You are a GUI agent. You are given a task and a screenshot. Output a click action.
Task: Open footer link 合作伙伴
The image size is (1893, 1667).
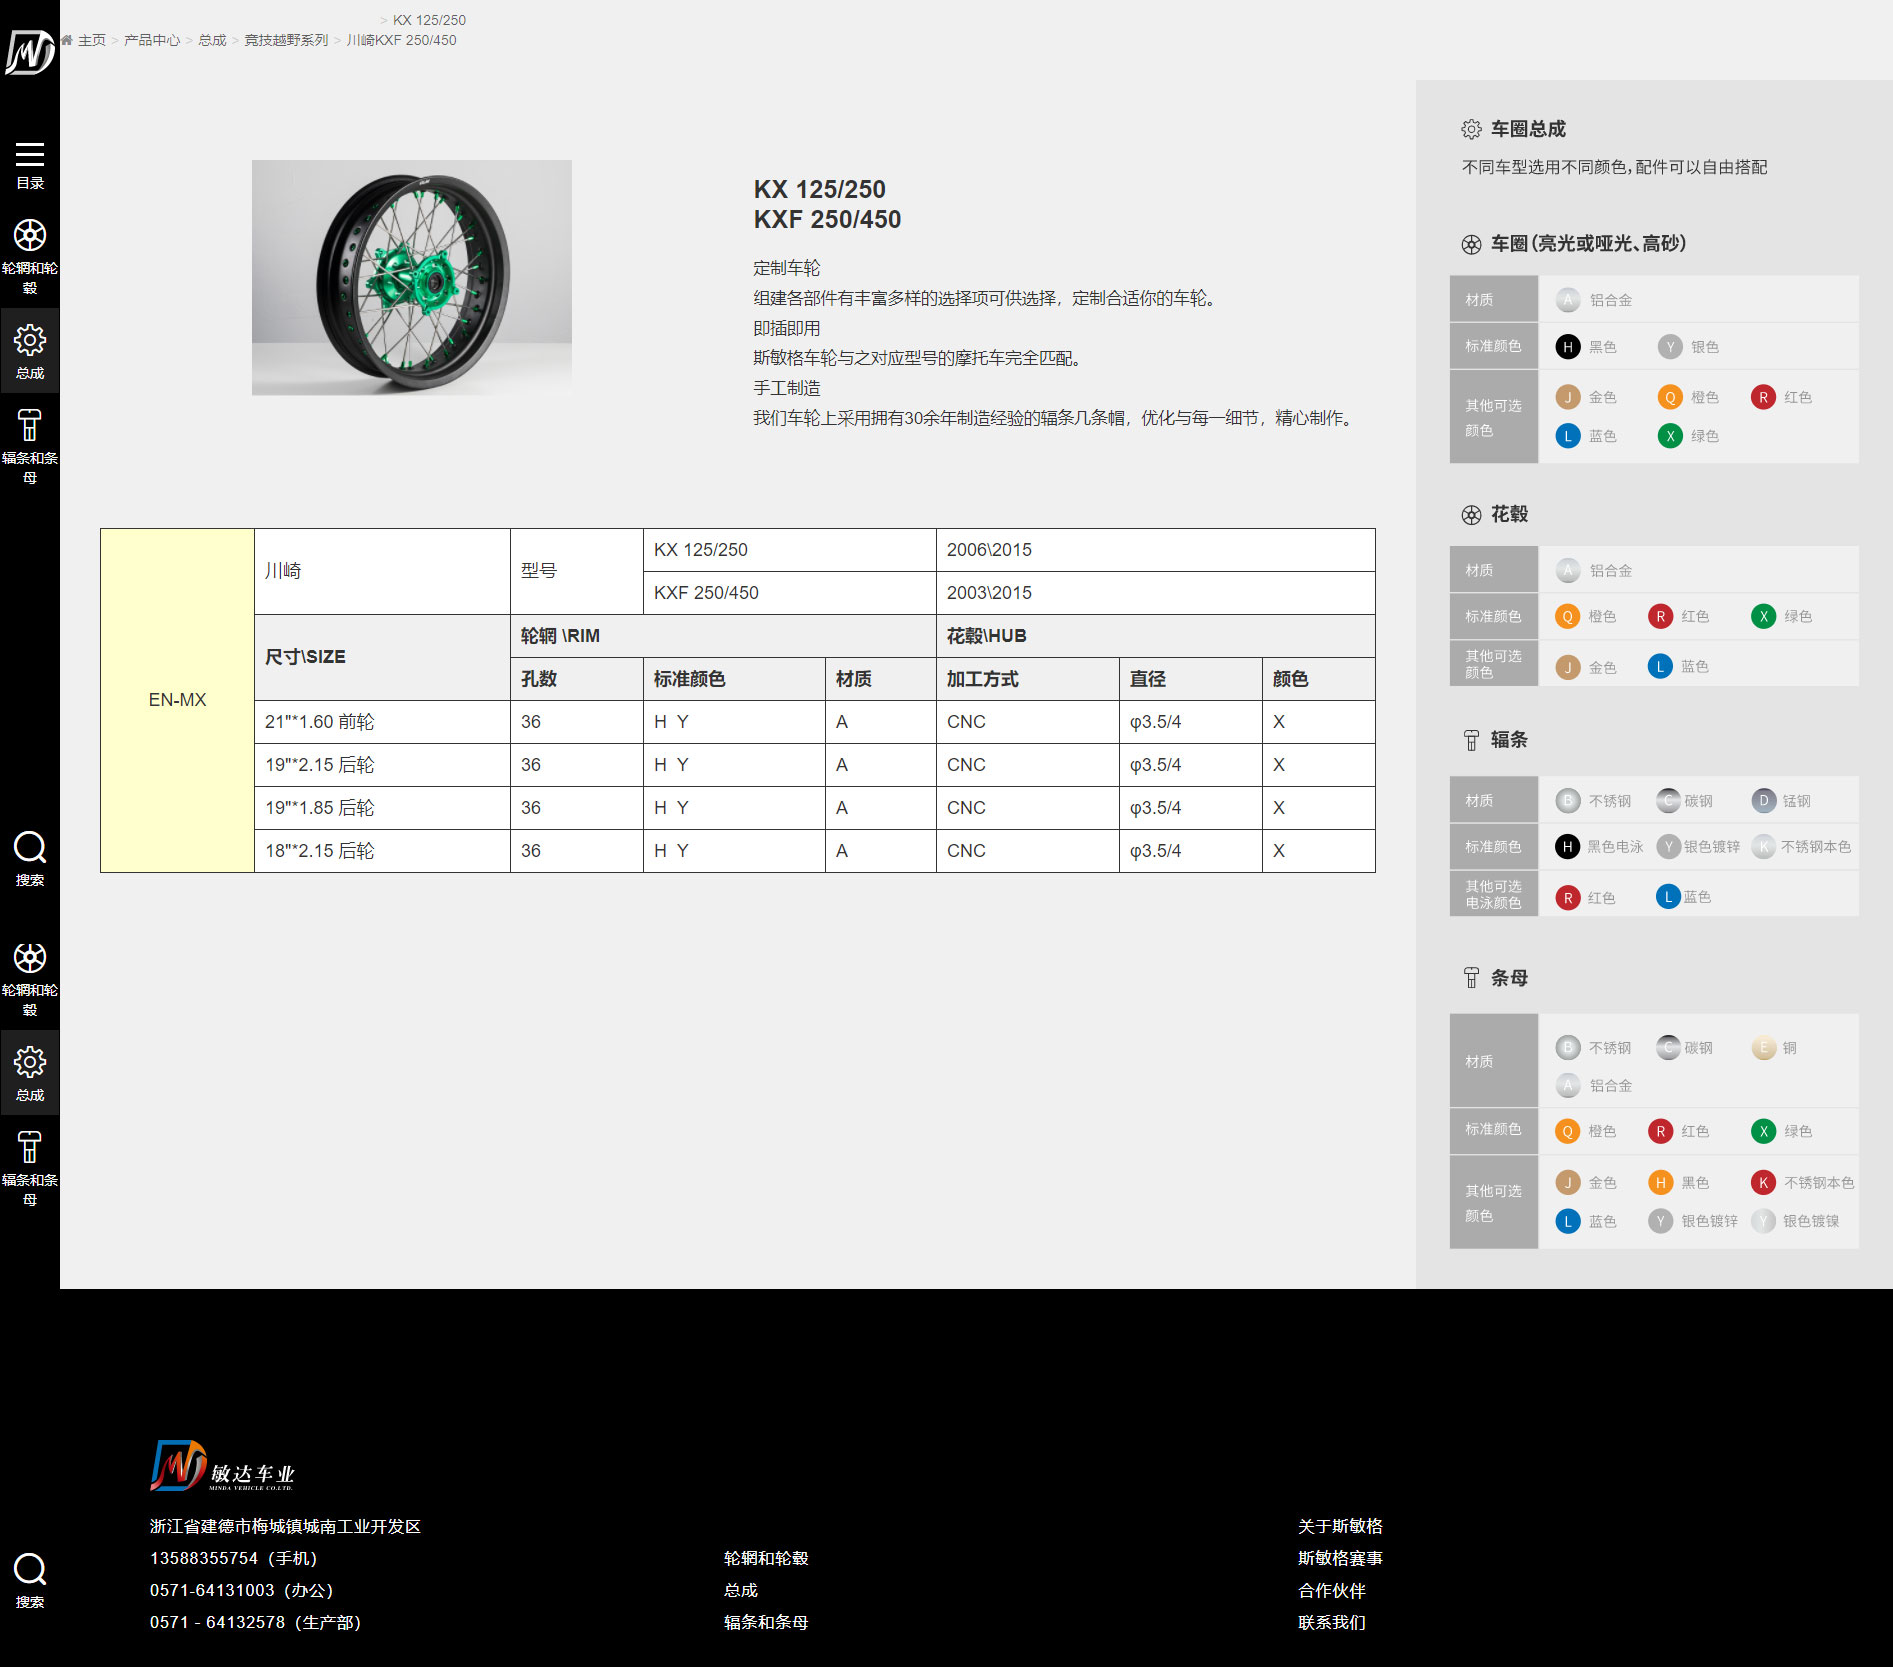tap(1332, 1590)
